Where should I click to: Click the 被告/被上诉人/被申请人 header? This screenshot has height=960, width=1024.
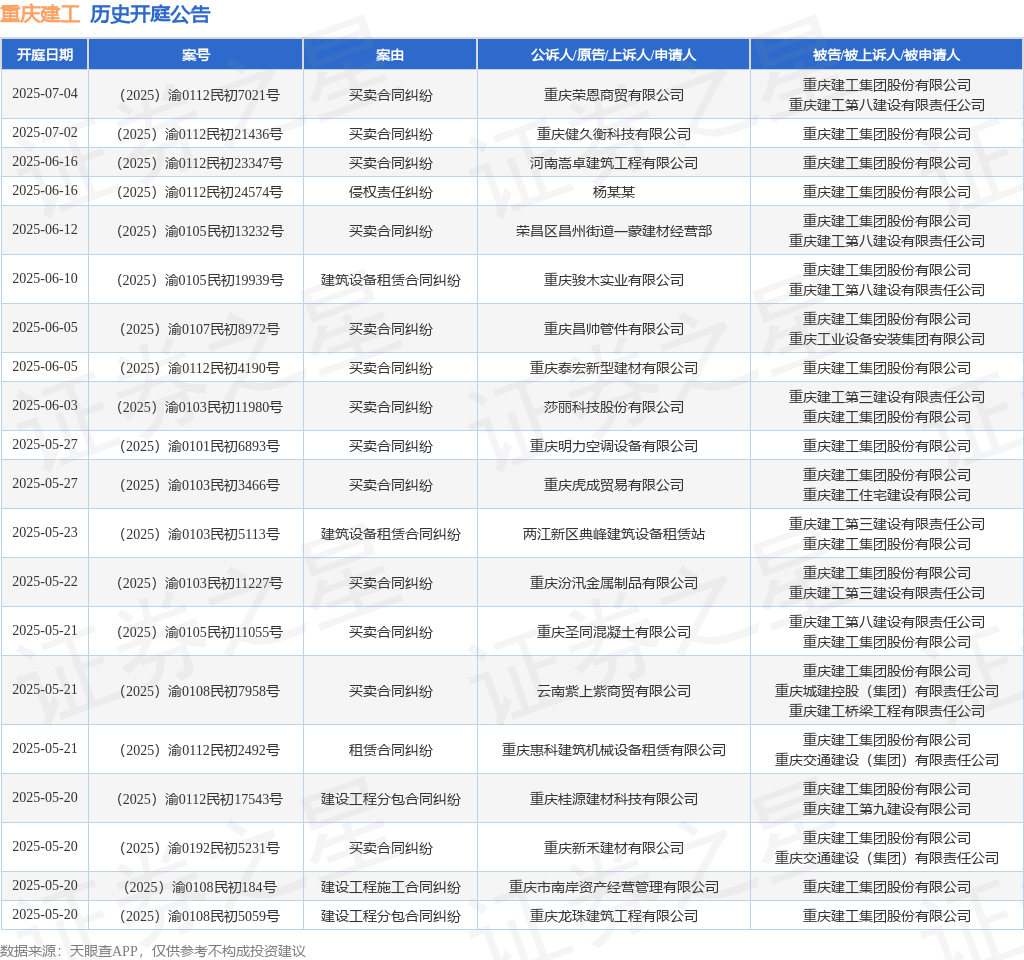pos(886,55)
